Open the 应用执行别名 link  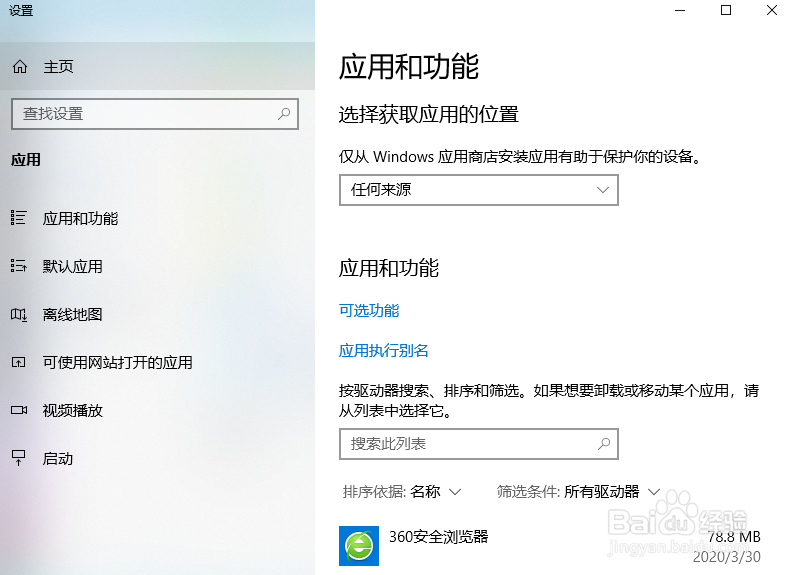(384, 350)
